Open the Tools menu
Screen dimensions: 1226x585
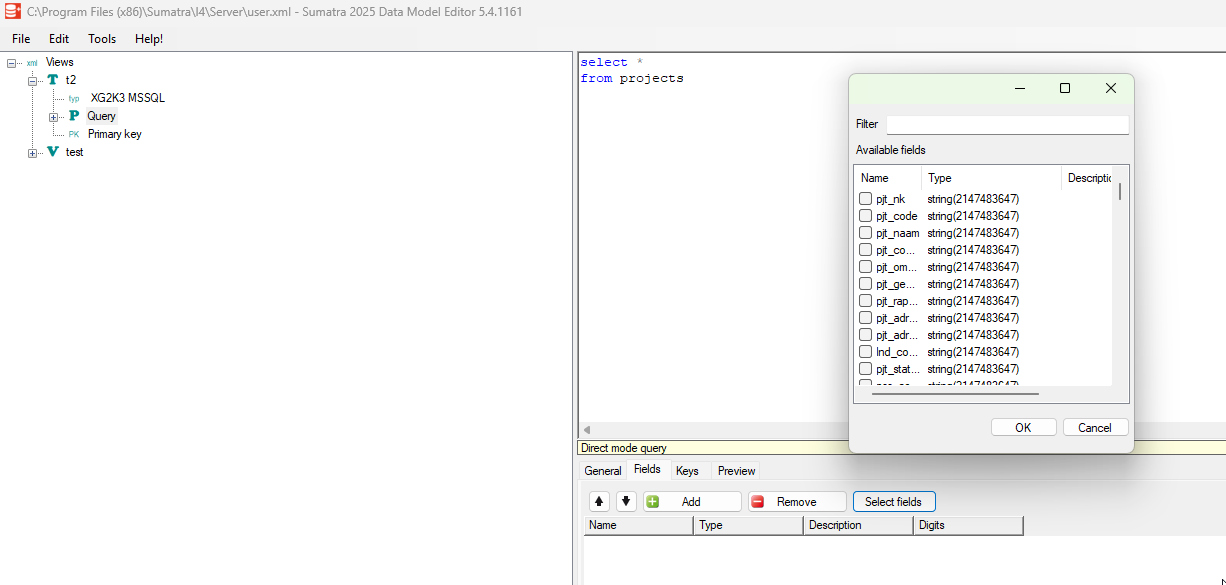coord(102,39)
